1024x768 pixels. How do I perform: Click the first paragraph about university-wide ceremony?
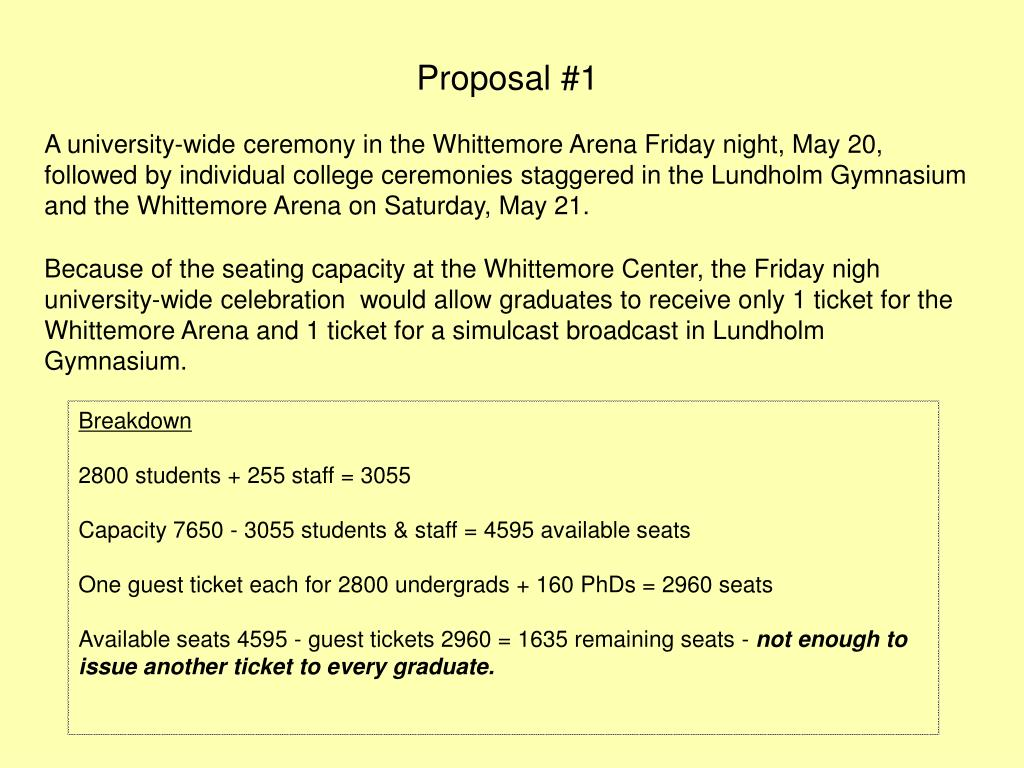(x=505, y=175)
